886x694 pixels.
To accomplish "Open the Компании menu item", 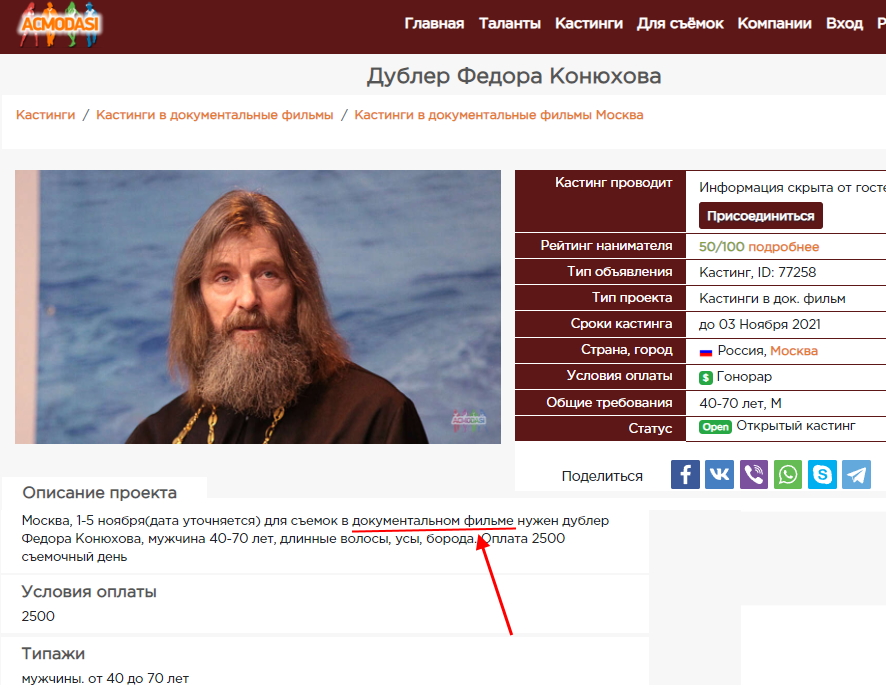I will tap(774, 24).
